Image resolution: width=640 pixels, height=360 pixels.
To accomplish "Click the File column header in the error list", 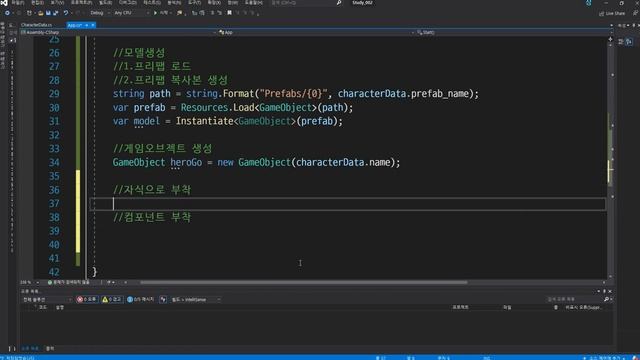I will [507, 307].
